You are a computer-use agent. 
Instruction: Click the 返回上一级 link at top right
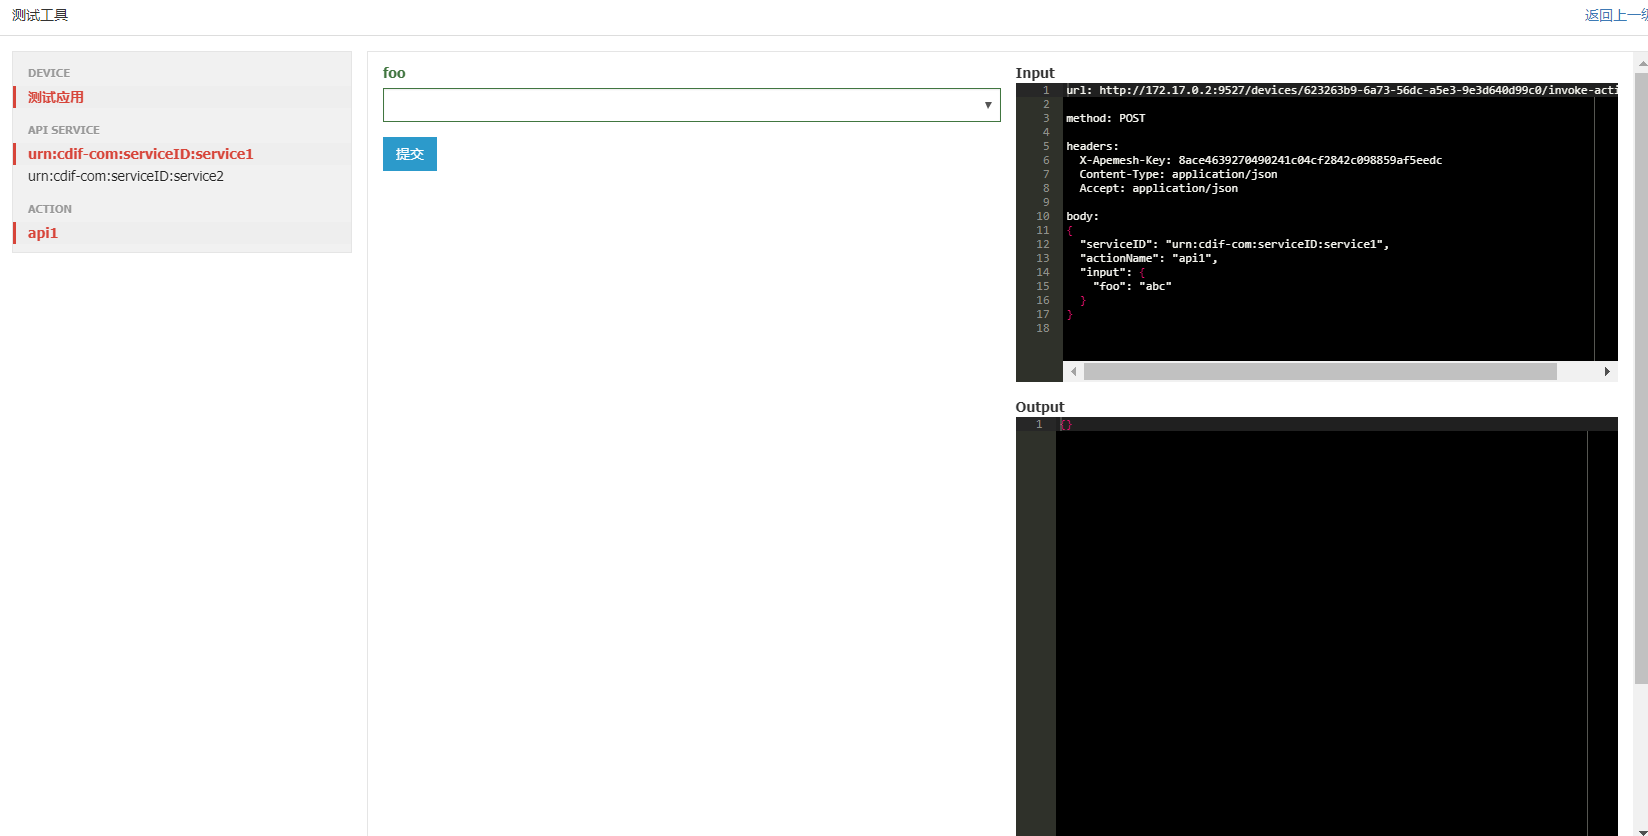(x=1616, y=15)
